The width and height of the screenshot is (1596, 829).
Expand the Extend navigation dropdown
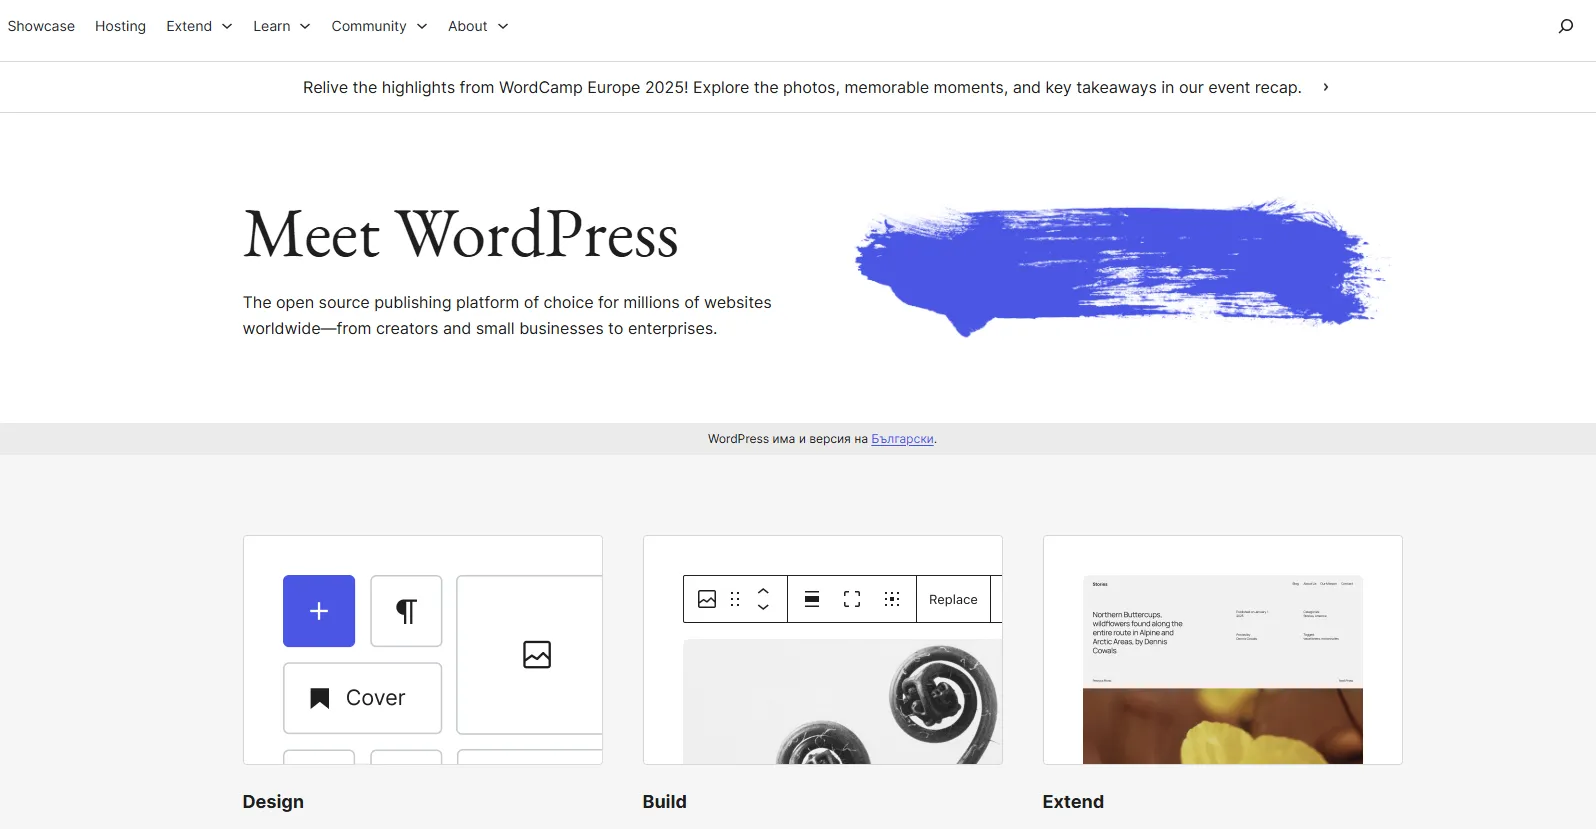tap(199, 26)
